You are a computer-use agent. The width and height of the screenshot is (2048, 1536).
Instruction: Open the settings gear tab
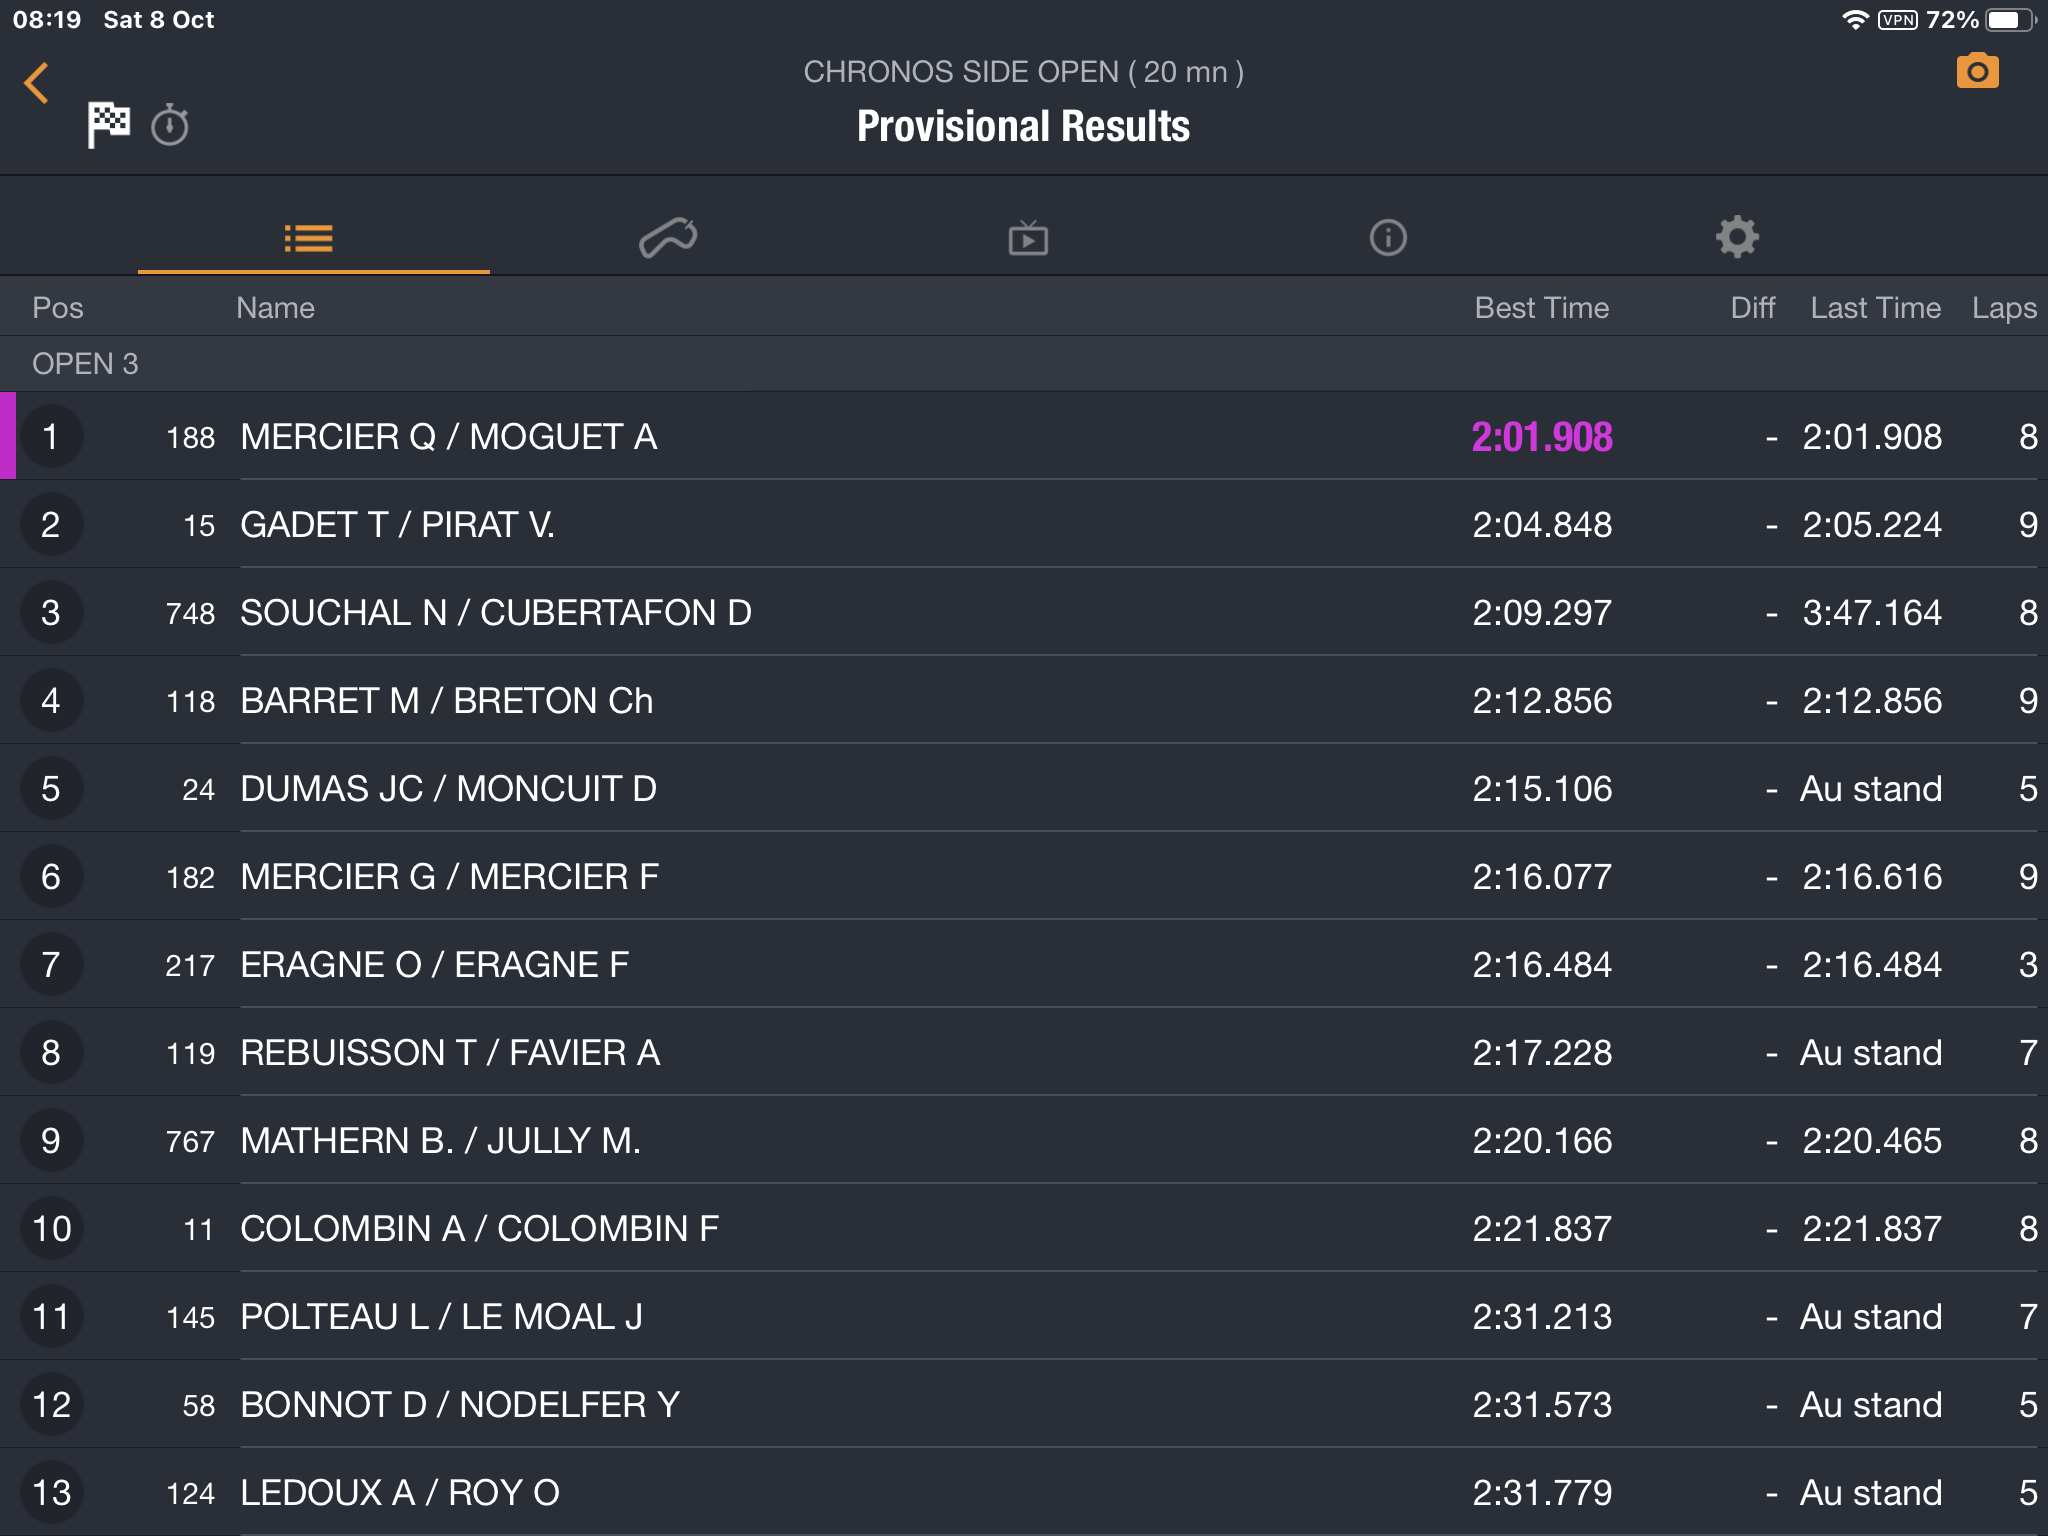point(1737,238)
